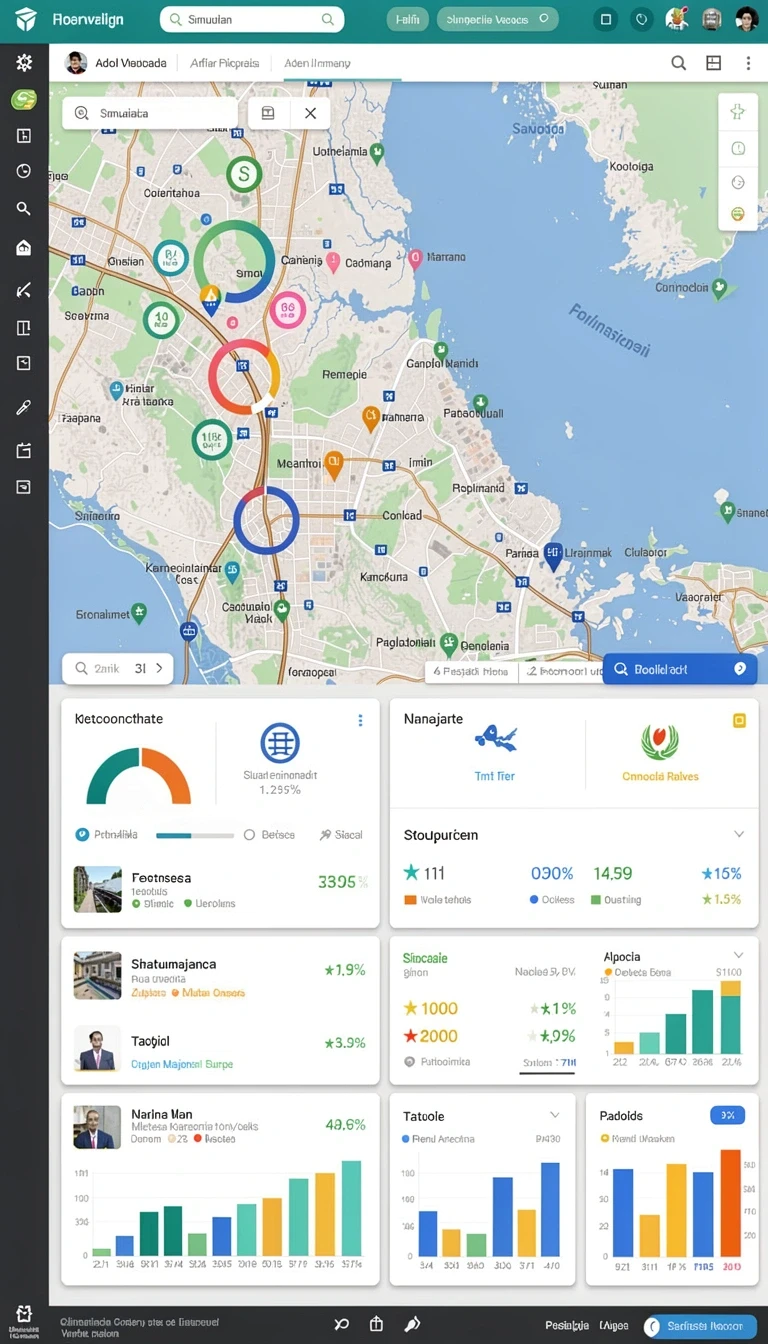Click the gear icon in left sidebar
Image resolution: width=768 pixels, height=1344 pixels.
[x=24, y=62]
